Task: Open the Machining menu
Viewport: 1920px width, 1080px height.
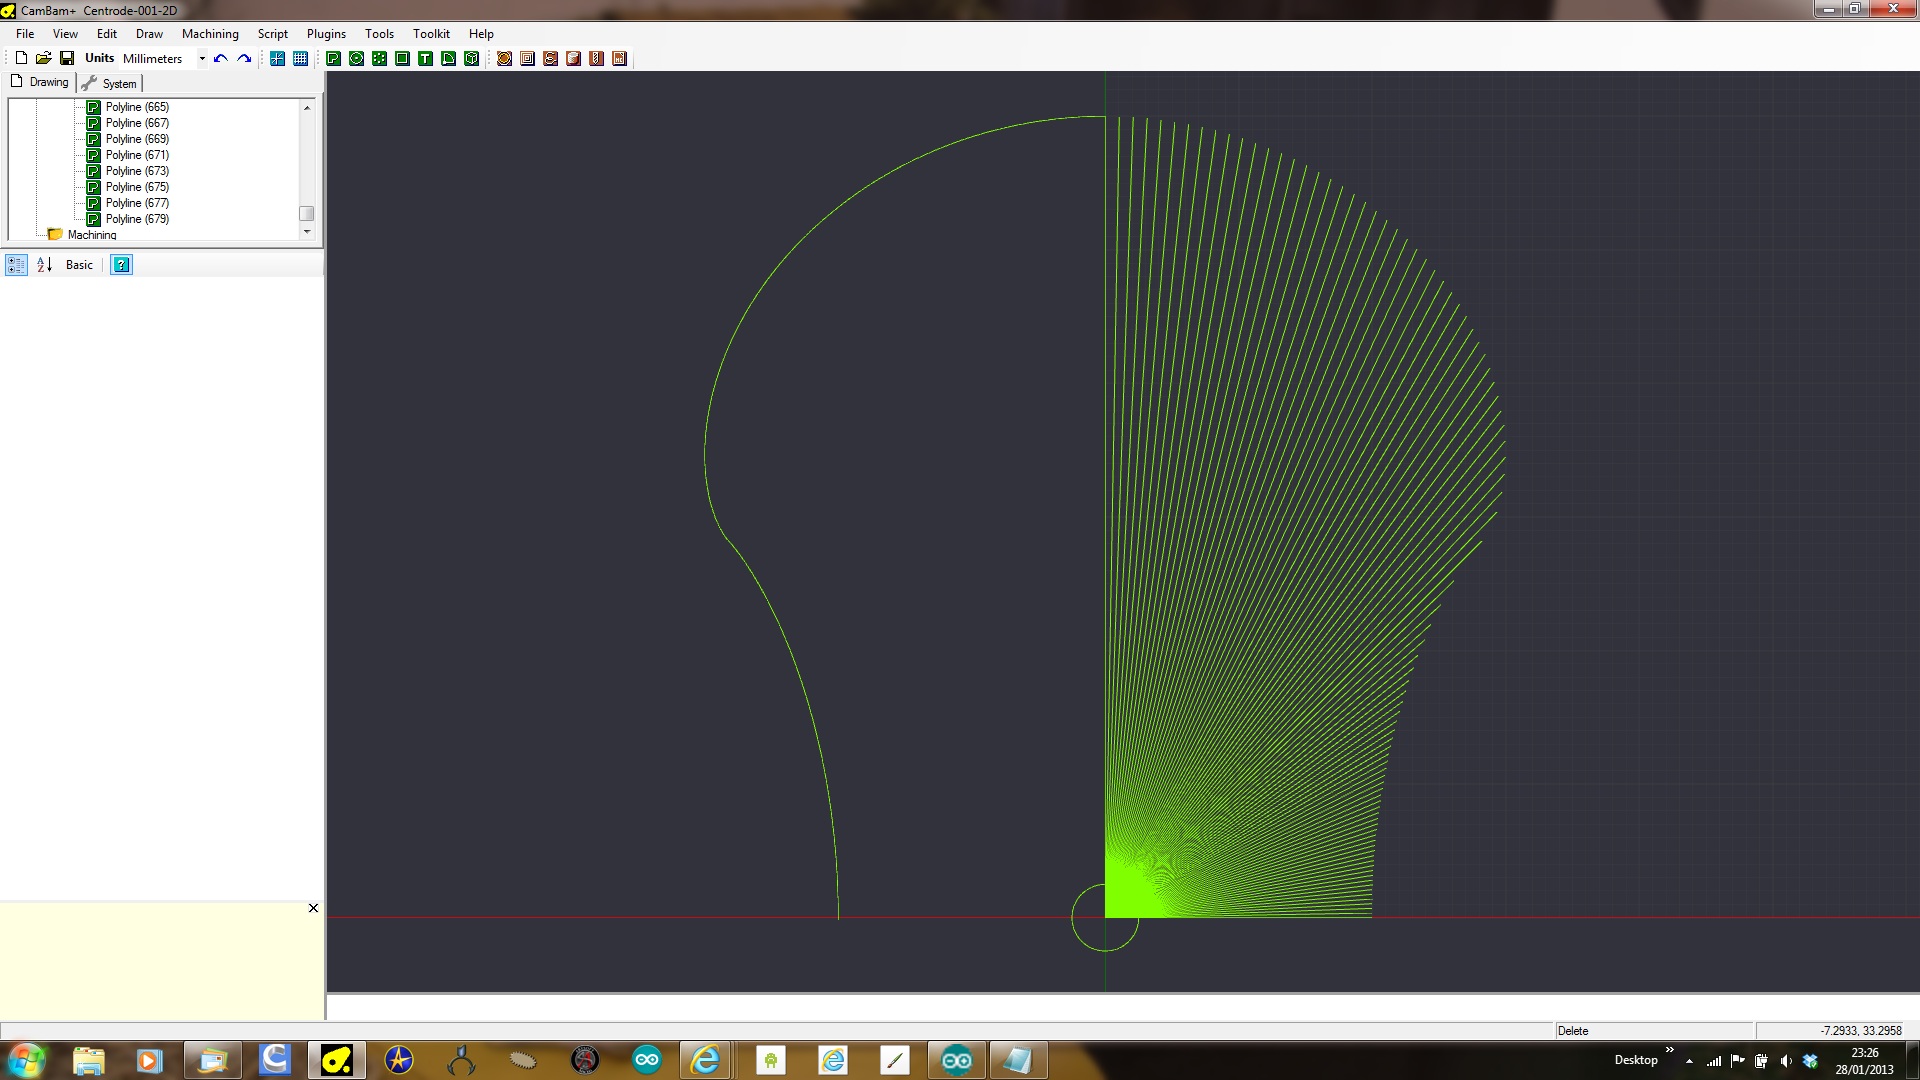Action: pos(210,34)
